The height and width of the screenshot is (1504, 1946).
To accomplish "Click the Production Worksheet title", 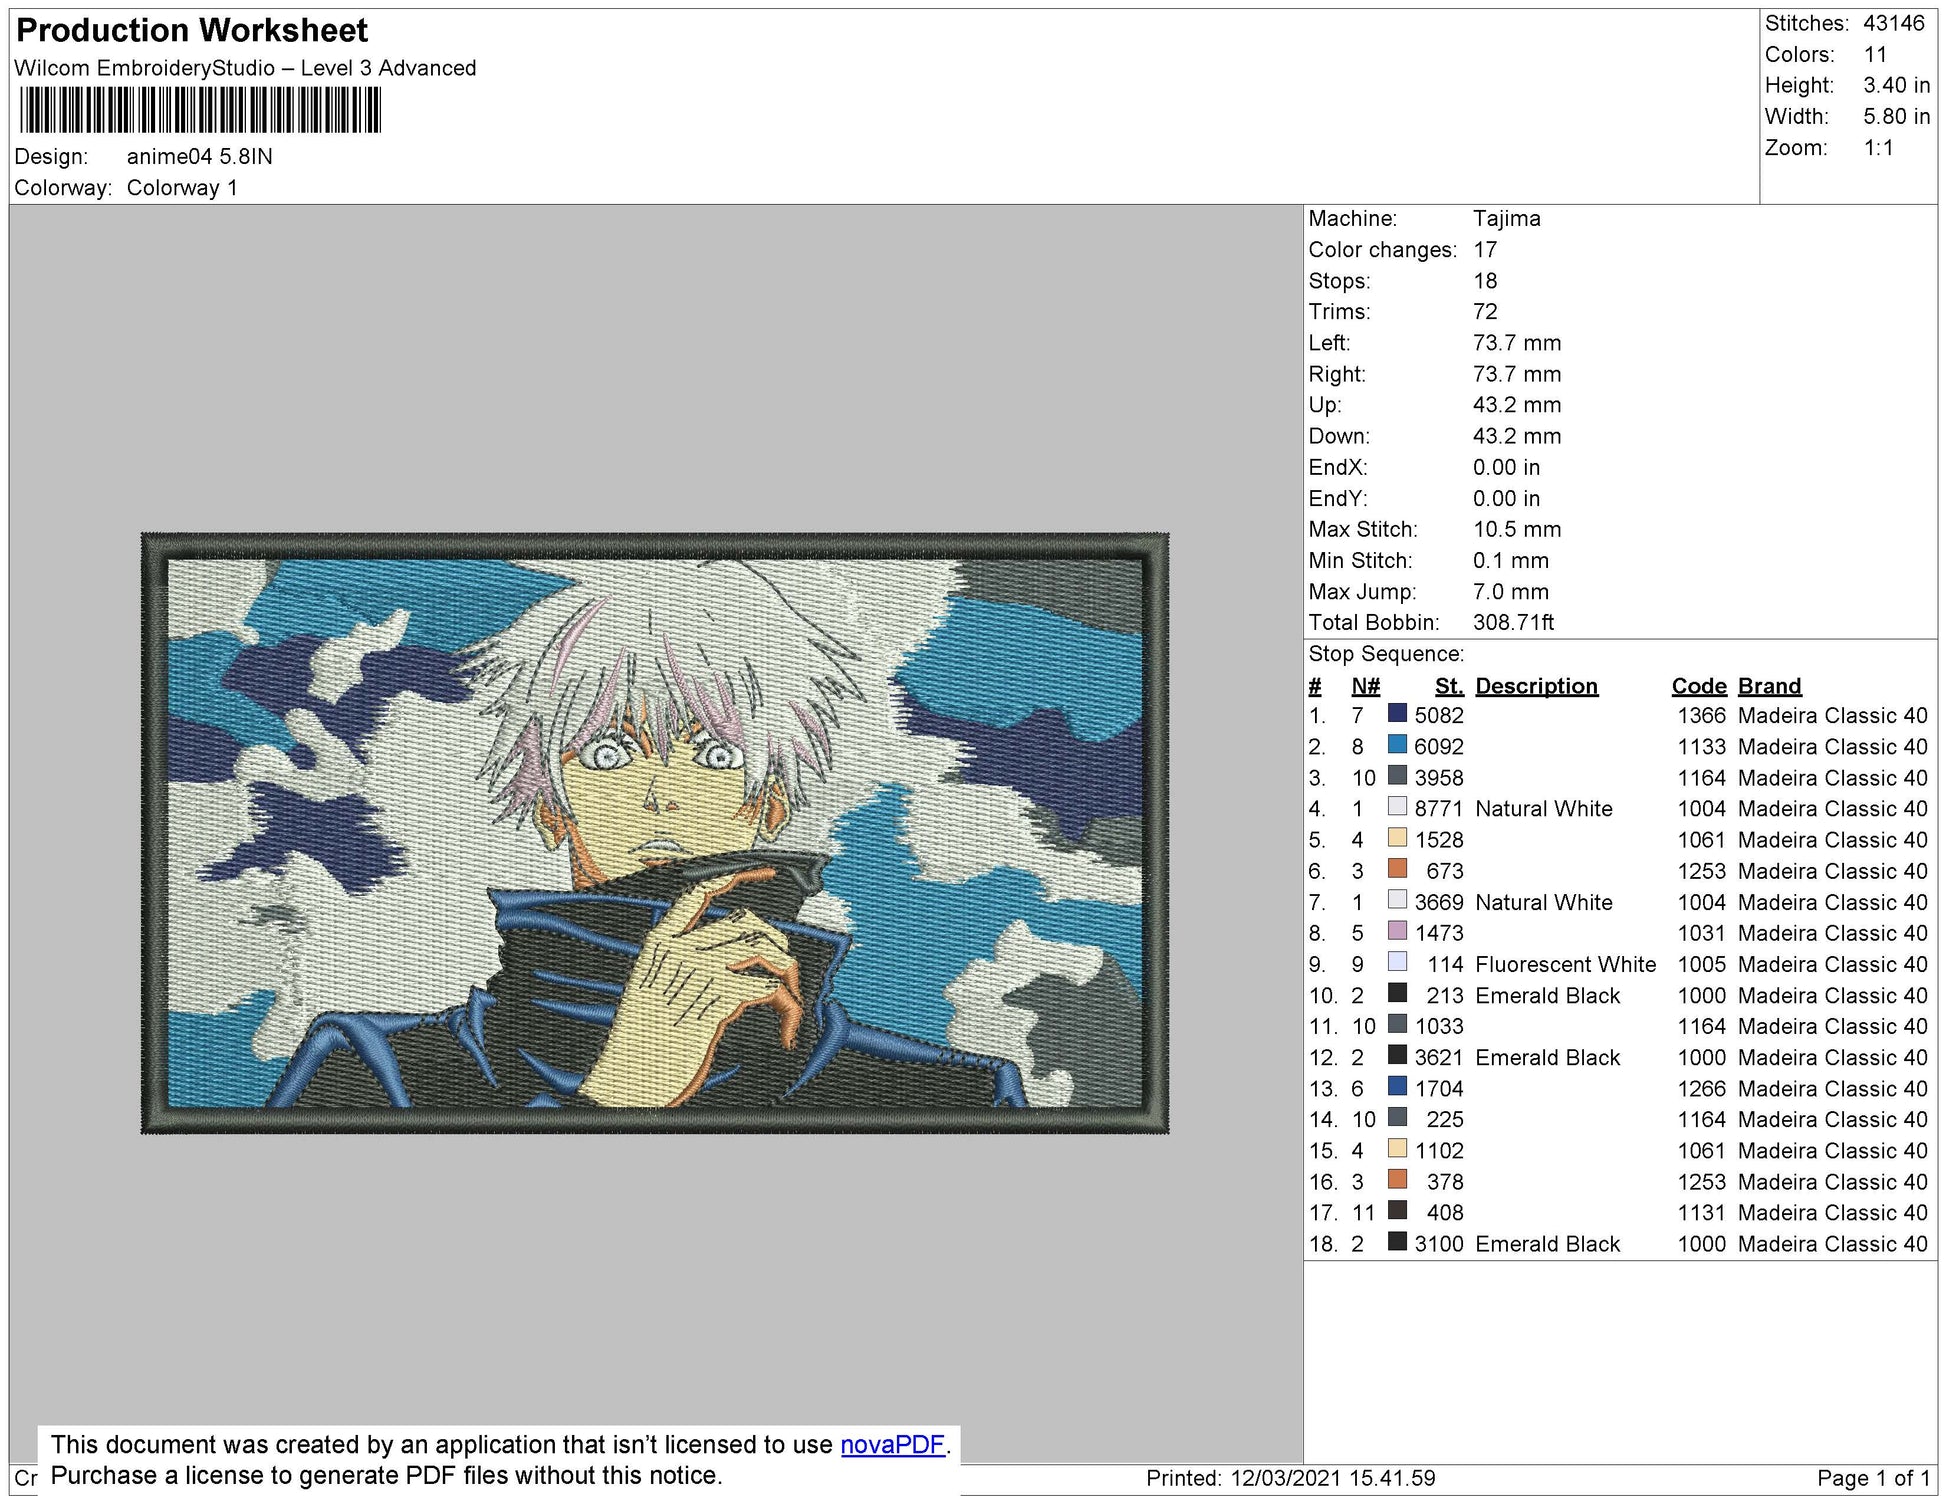I will pyautogui.click(x=192, y=30).
